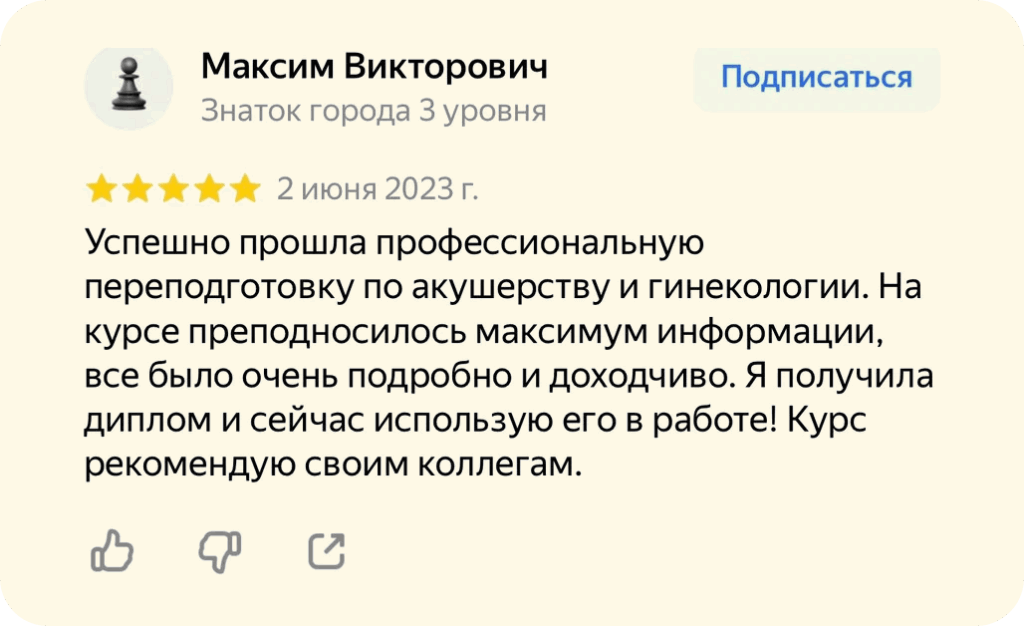Subscribe via the Подписаться button
Screen dimensions: 1024x626
point(816,78)
